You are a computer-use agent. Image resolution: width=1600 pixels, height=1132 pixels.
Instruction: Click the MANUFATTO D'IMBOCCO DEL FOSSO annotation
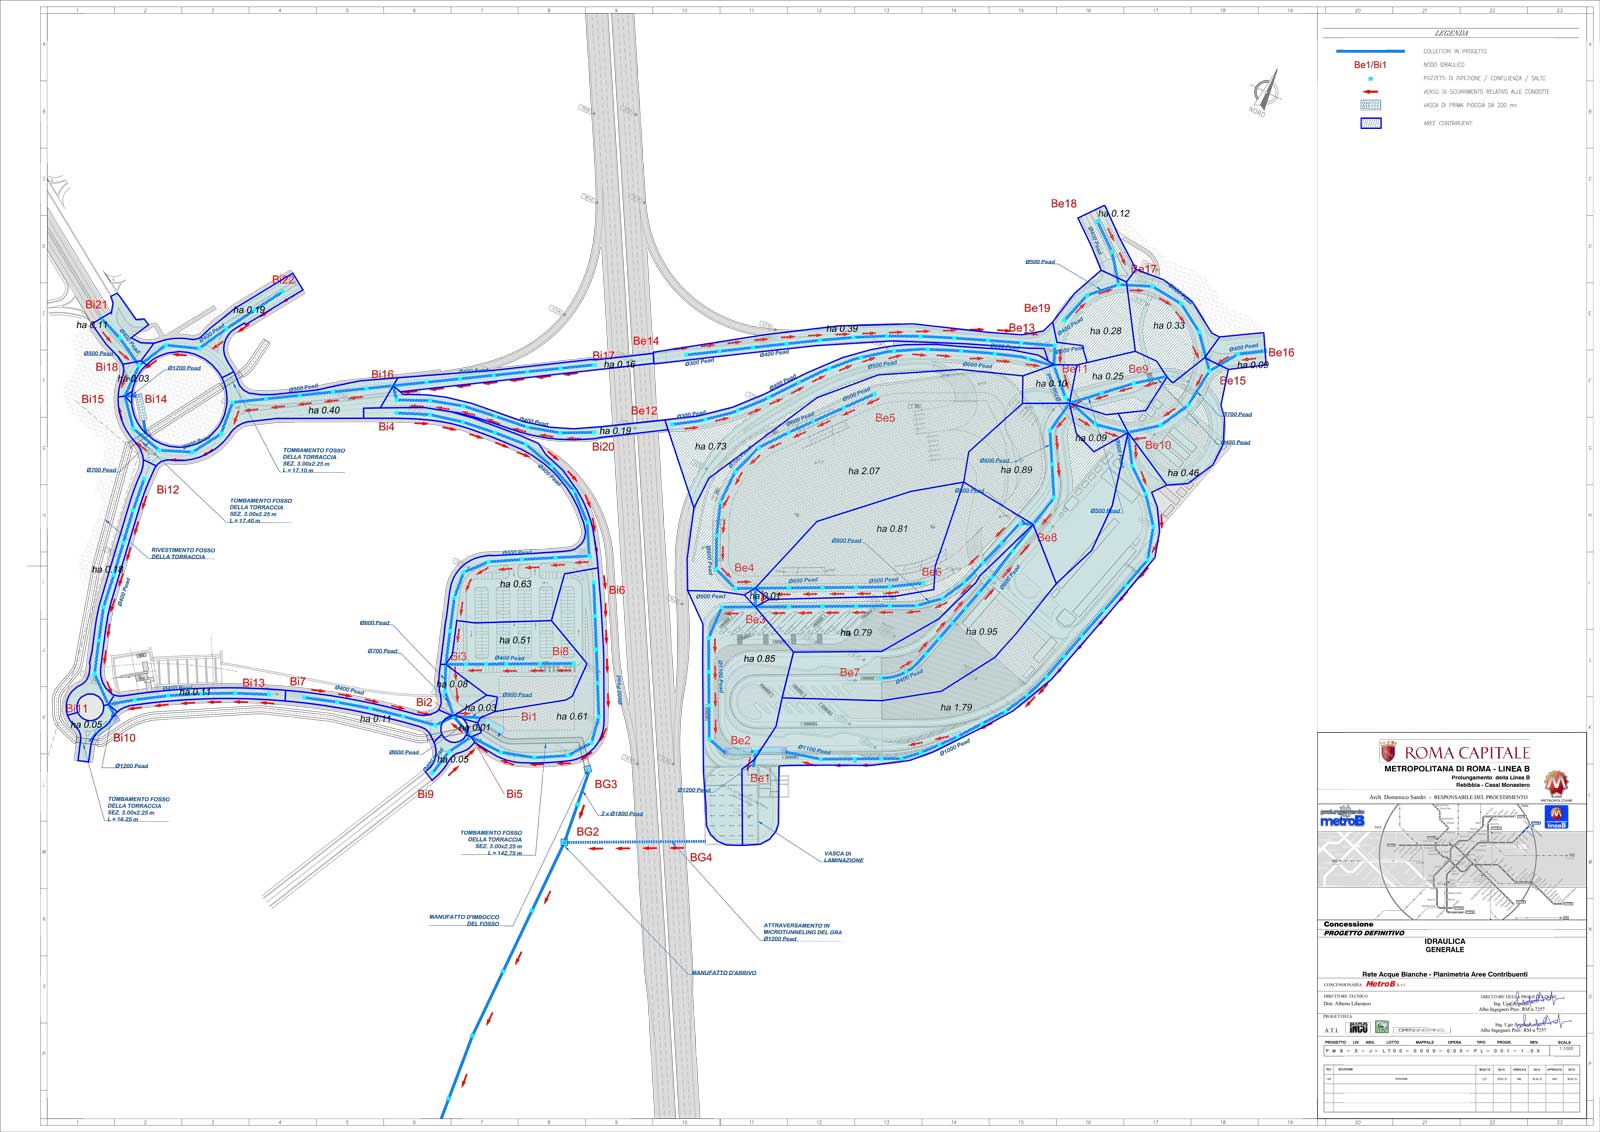(464, 921)
